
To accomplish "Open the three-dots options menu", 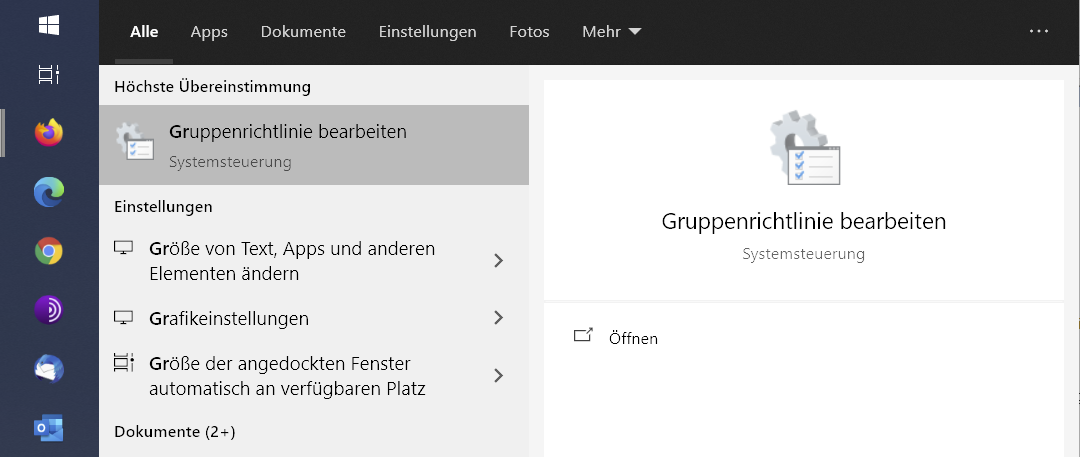I will point(1039,31).
